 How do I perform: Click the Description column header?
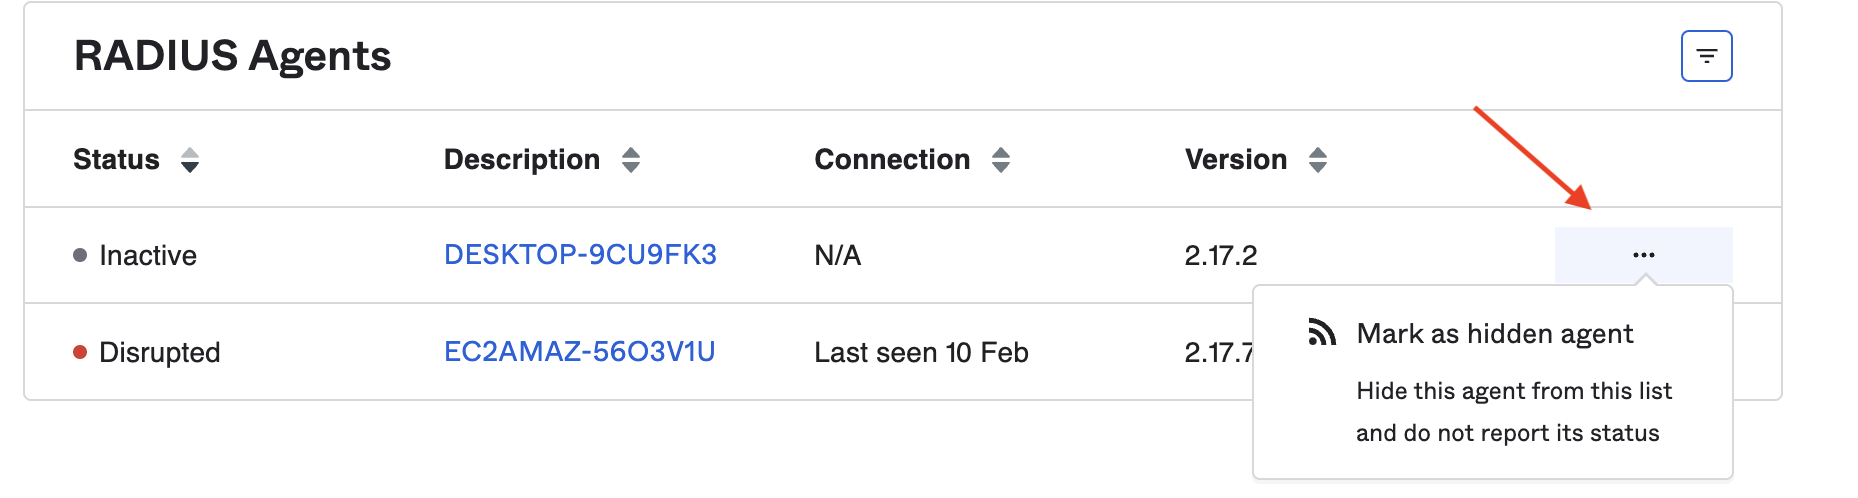521,160
